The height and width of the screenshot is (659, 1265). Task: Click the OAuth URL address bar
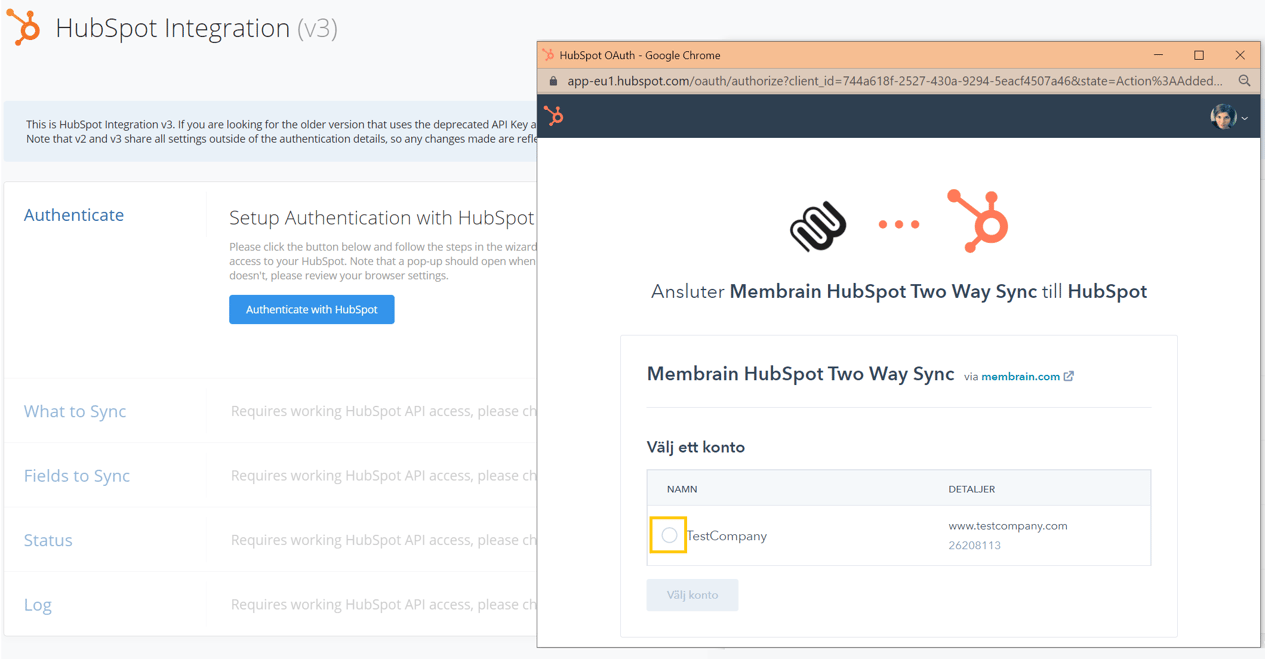point(894,81)
